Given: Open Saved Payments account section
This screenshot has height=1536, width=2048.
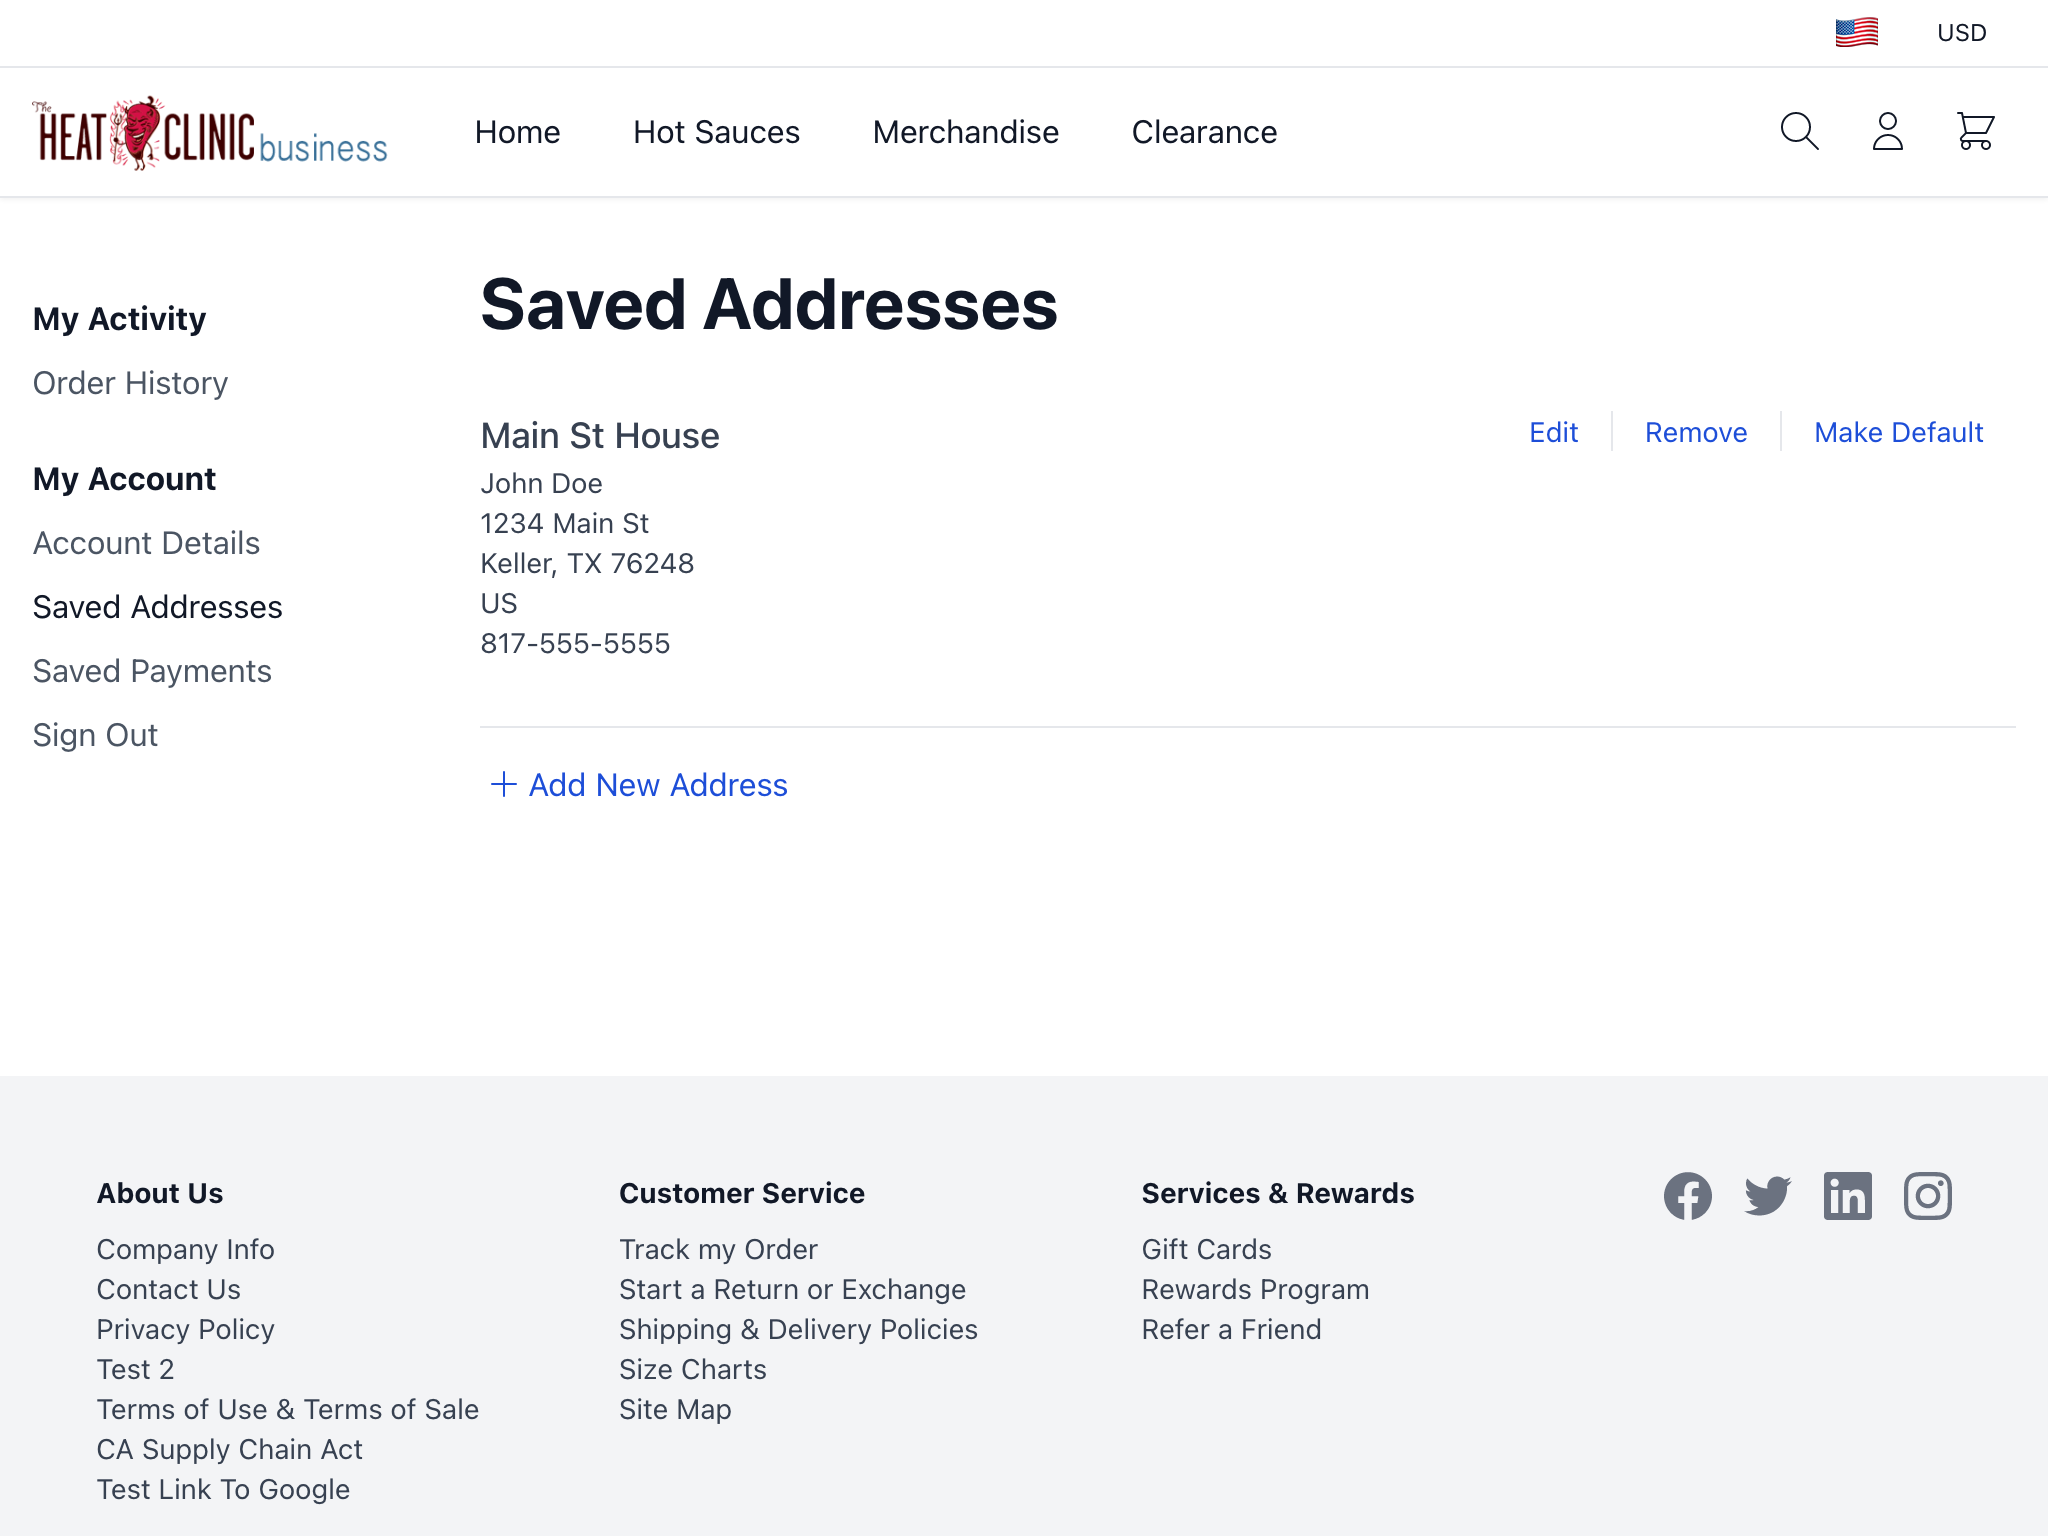Looking at the screenshot, I should coord(152,671).
